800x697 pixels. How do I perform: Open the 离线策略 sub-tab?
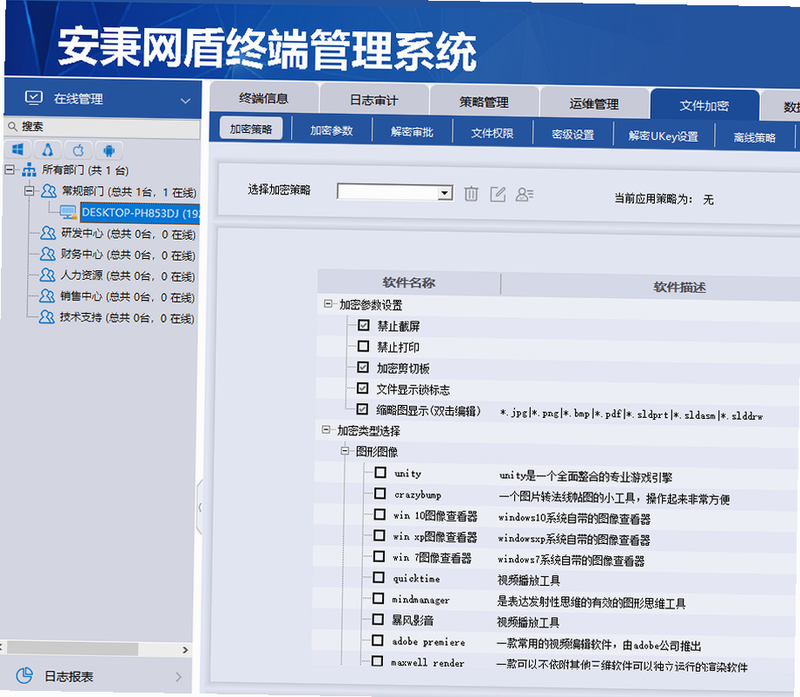(755, 137)
